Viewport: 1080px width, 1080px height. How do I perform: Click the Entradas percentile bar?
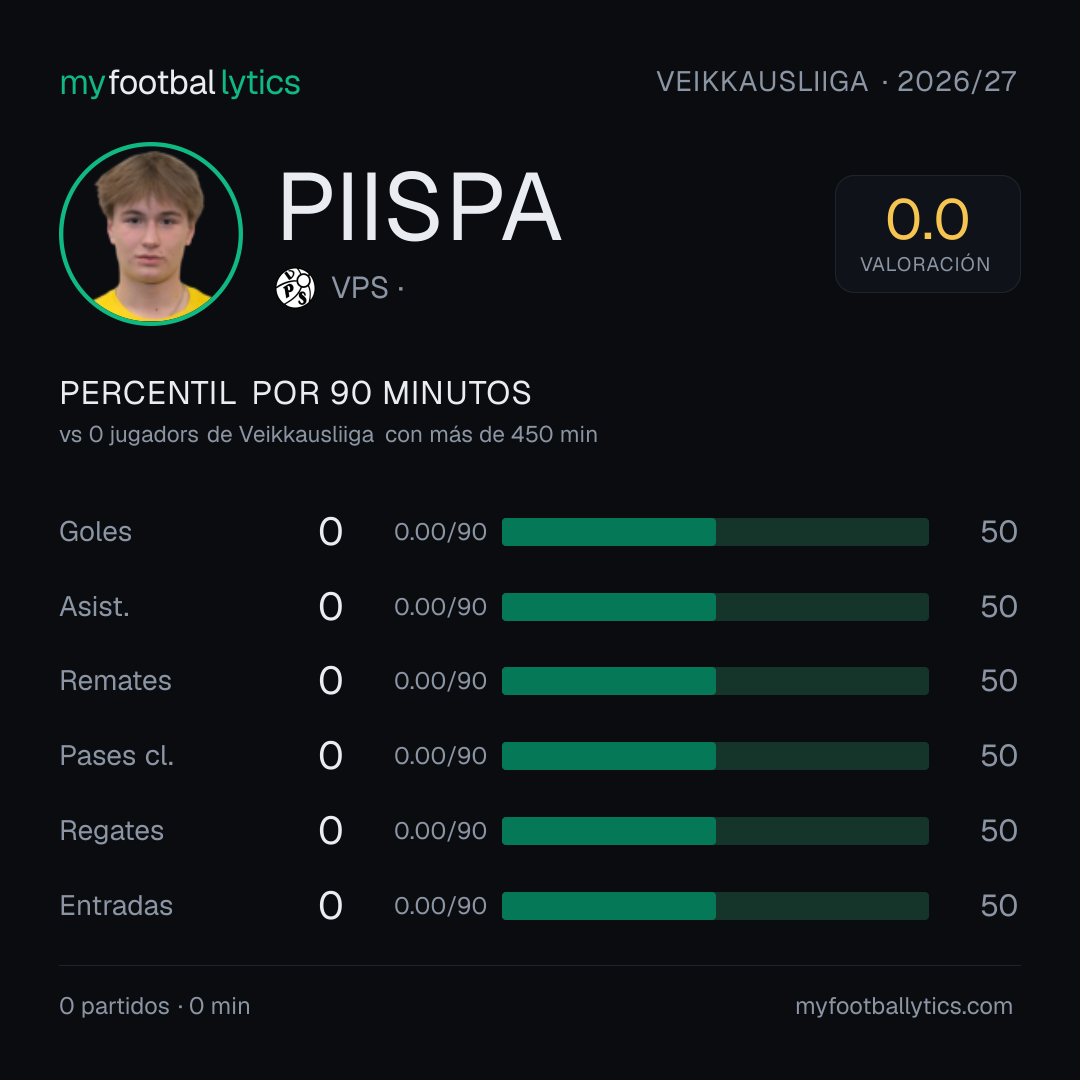click(715, 906)
